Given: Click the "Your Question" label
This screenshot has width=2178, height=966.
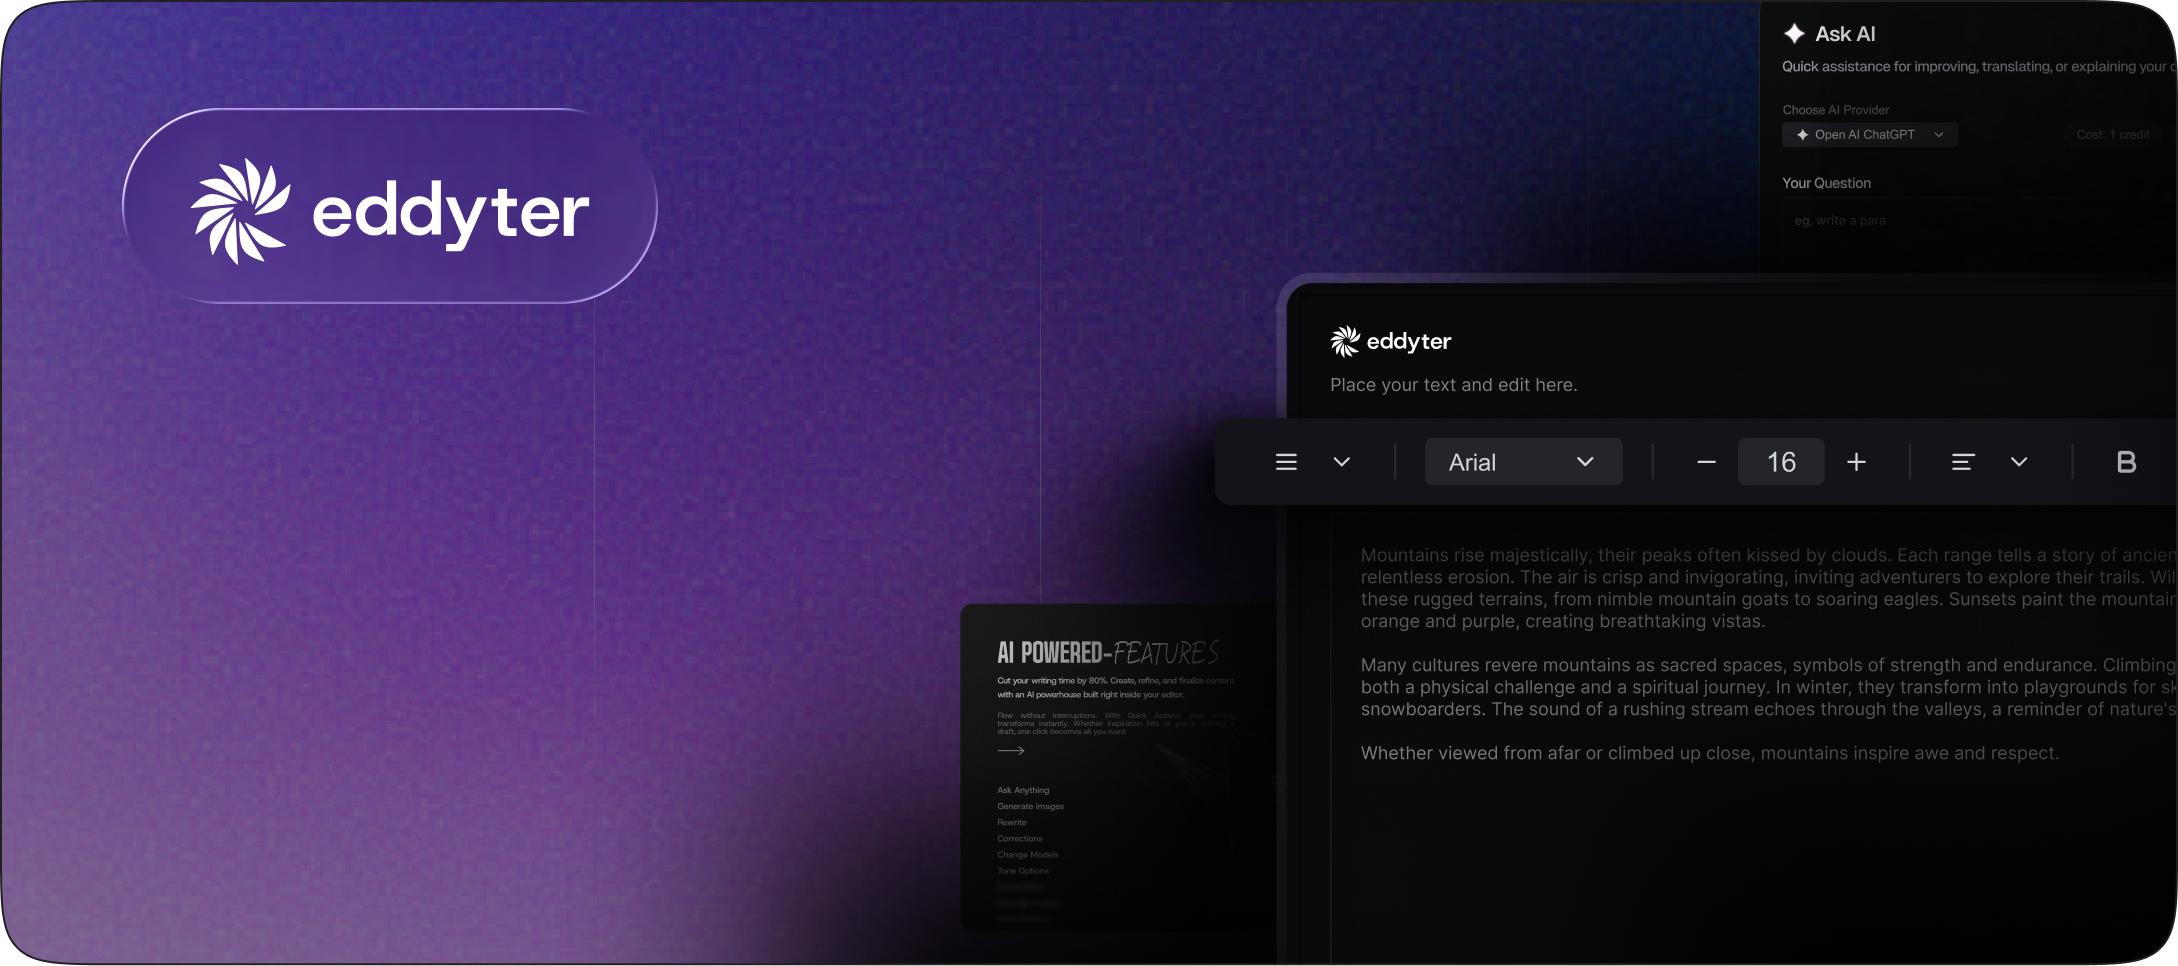Looking at the screenshot, I should click(x=1826, y=183).
